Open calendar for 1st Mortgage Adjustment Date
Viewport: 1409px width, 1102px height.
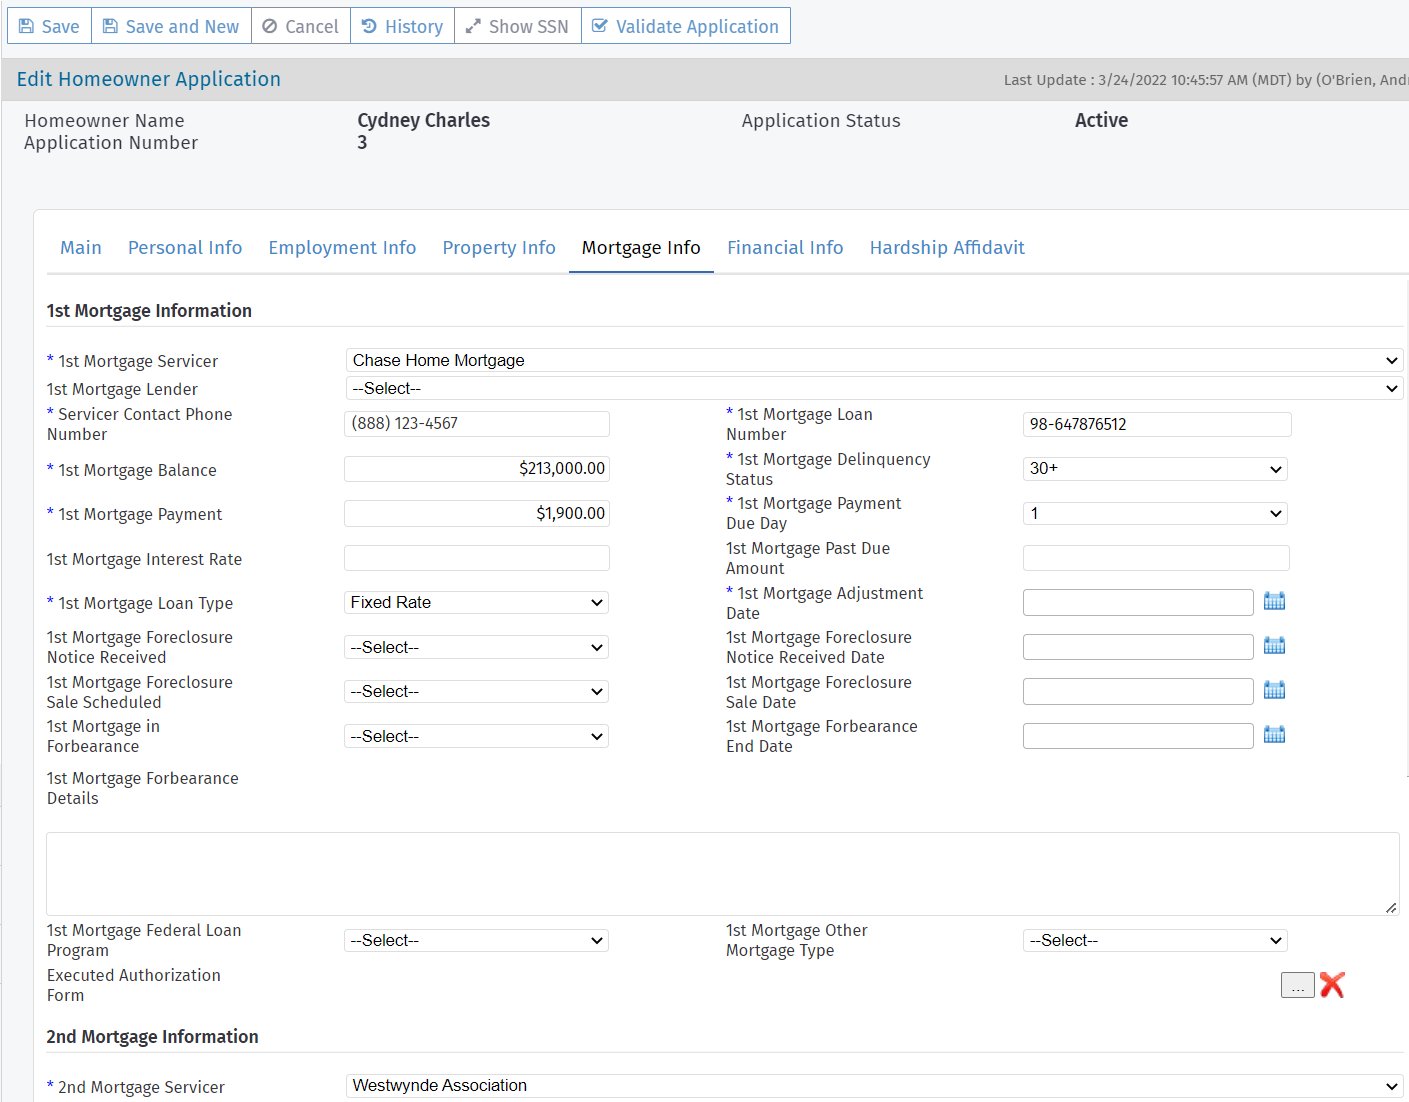1274,601
